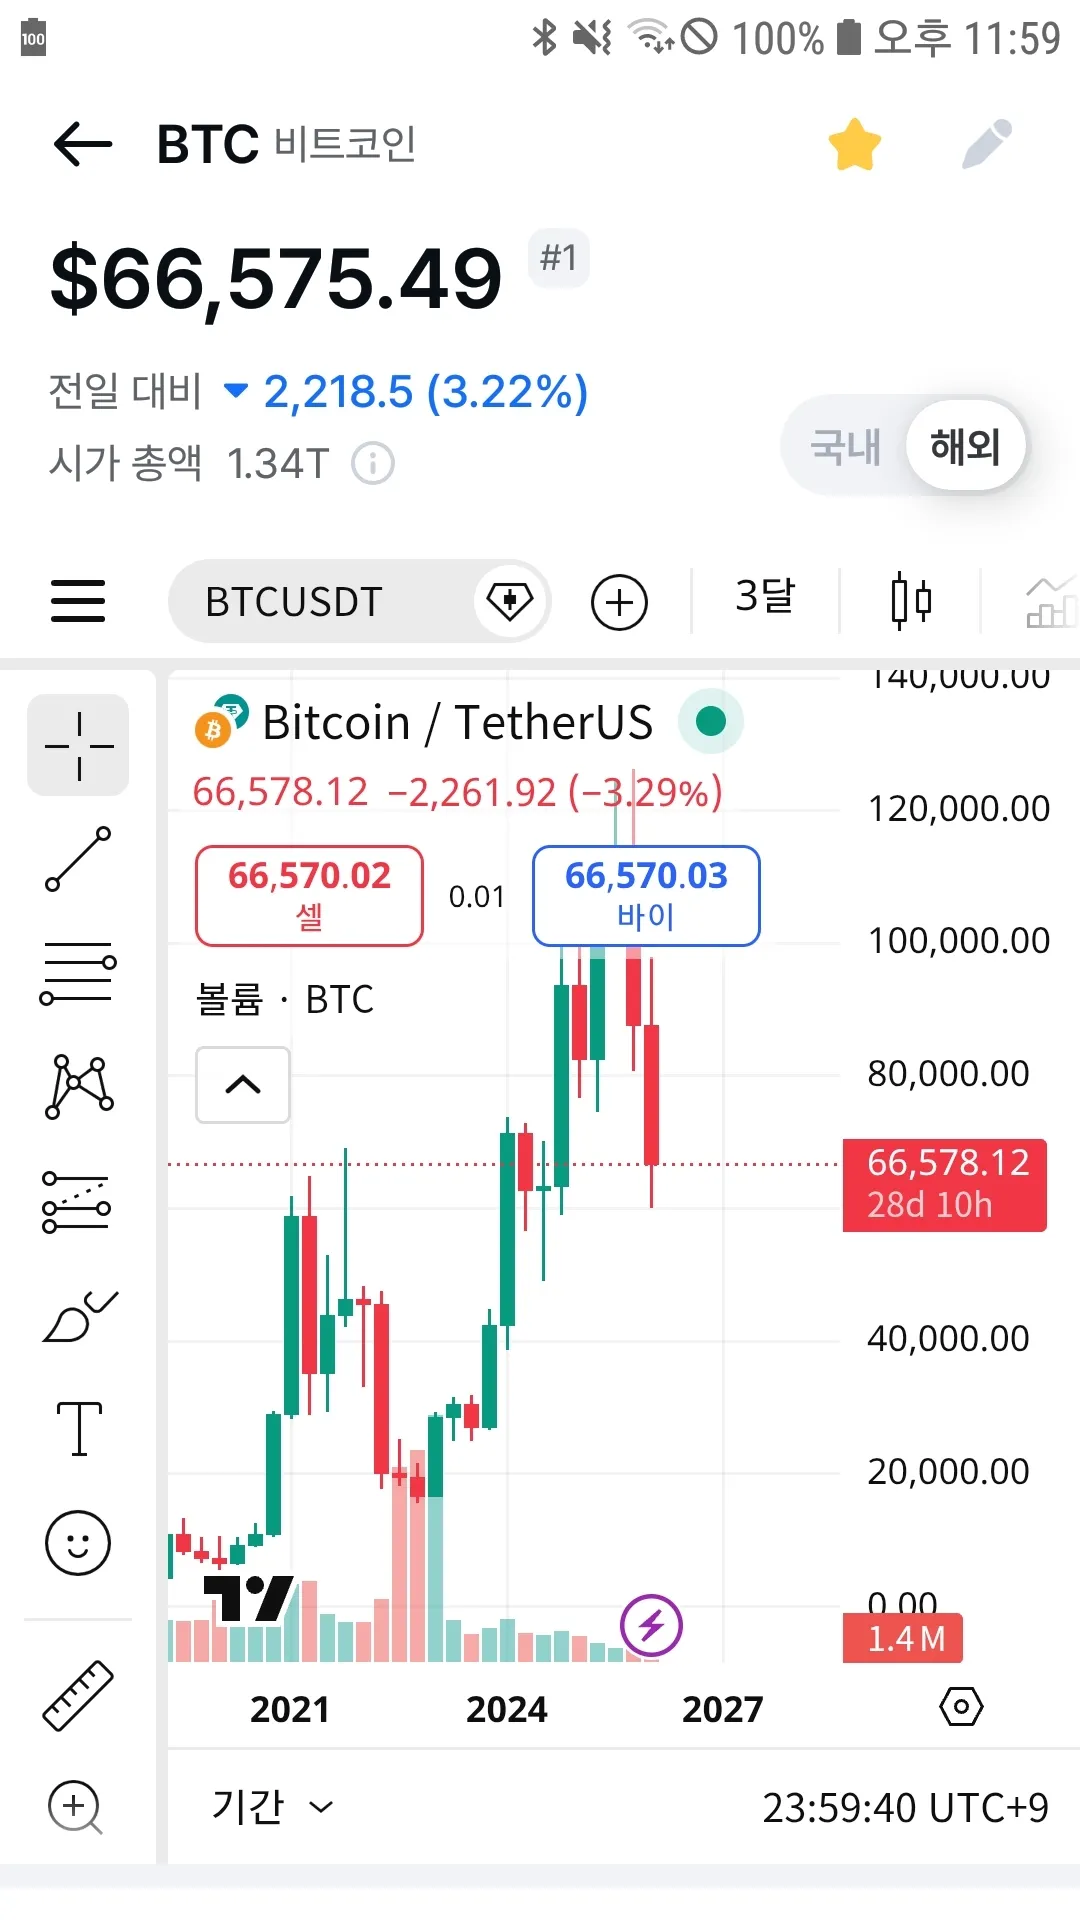Toggle the BTC favorite star
This screenshot has height=1920, width=1080.
(855, 145)
